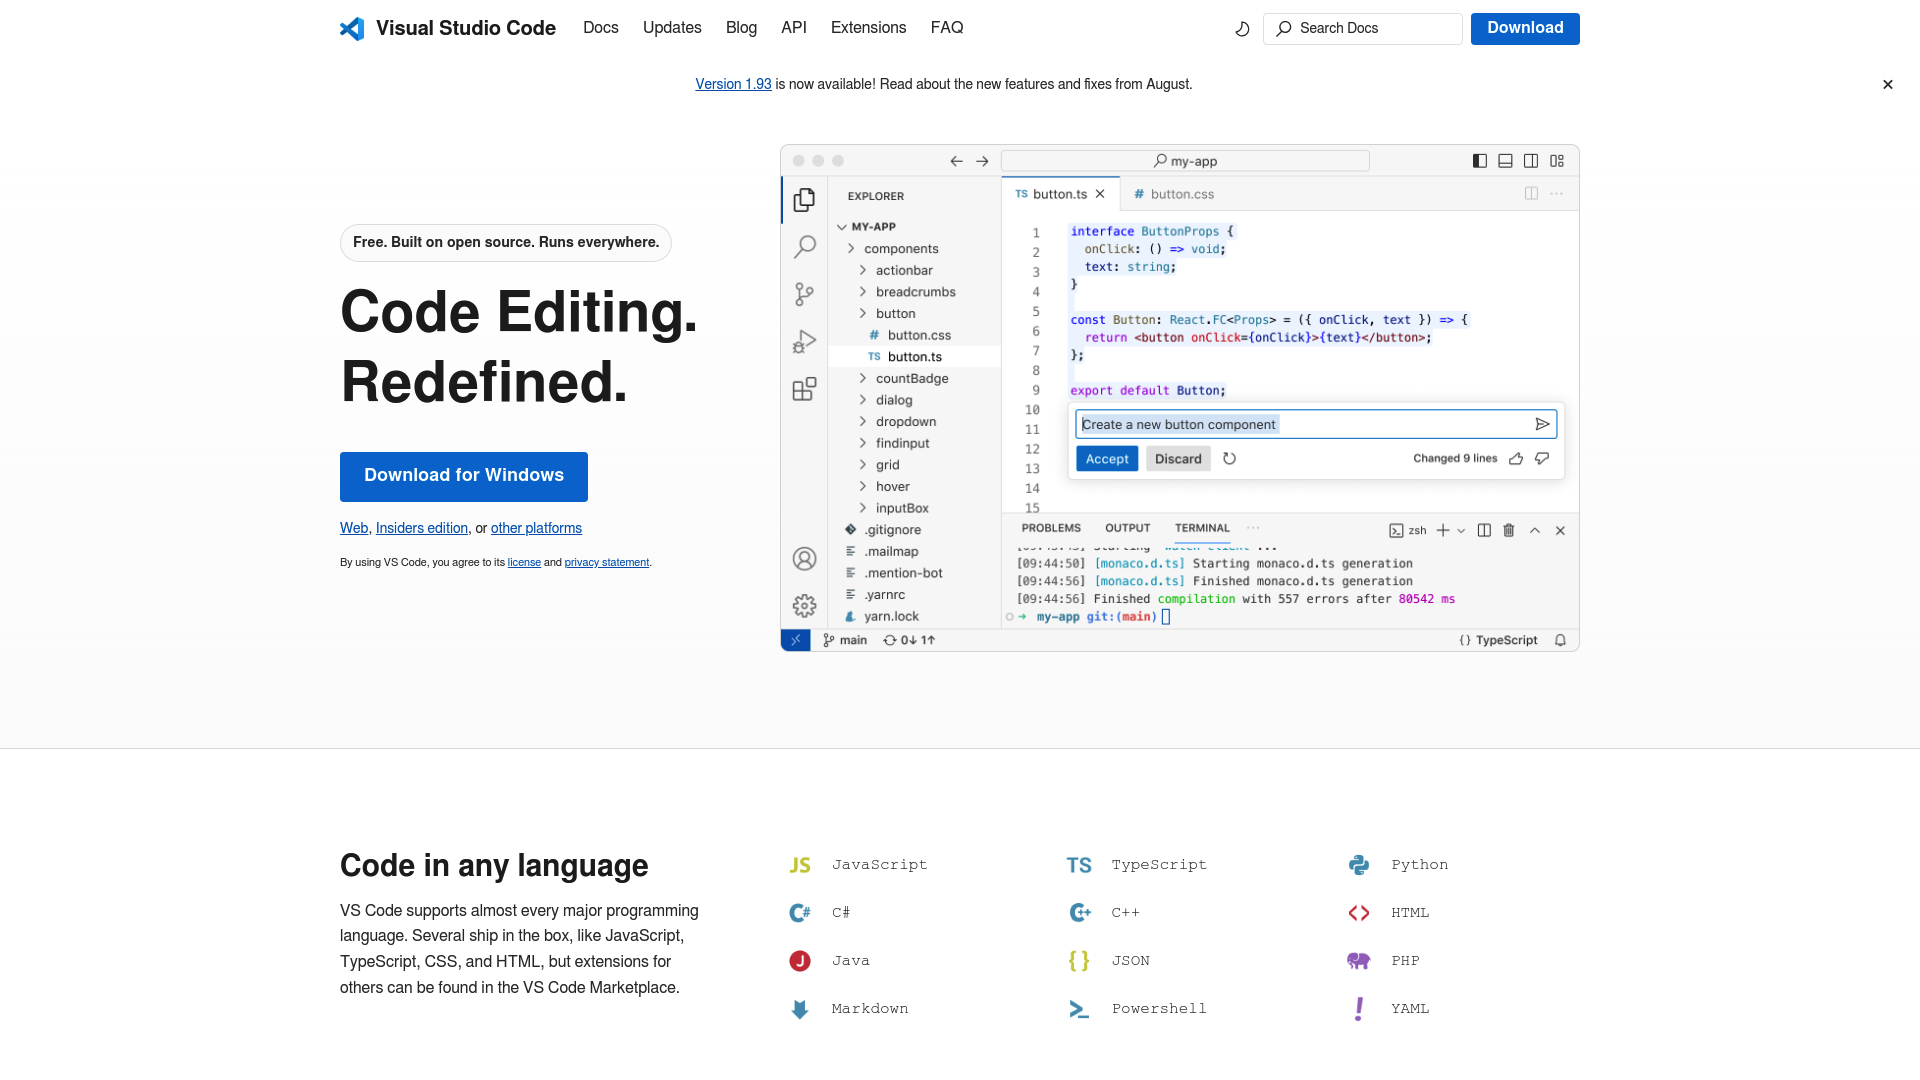This screenshot has height=1080, width=1920.
Task: Open the Extensions menu item
Action: tap(869, 28)
